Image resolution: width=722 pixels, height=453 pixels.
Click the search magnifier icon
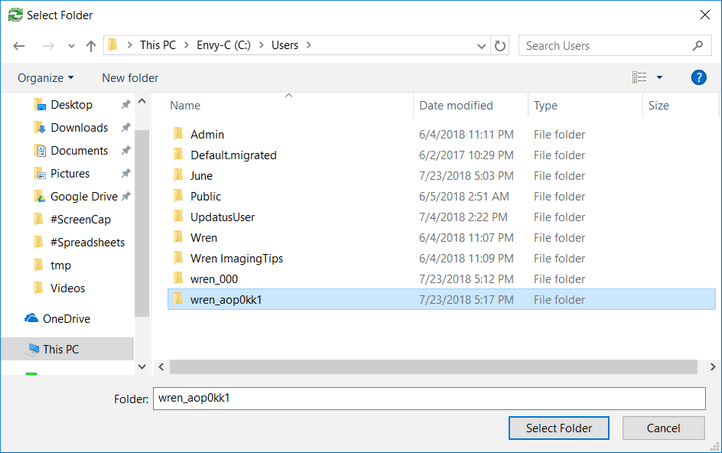699,46
